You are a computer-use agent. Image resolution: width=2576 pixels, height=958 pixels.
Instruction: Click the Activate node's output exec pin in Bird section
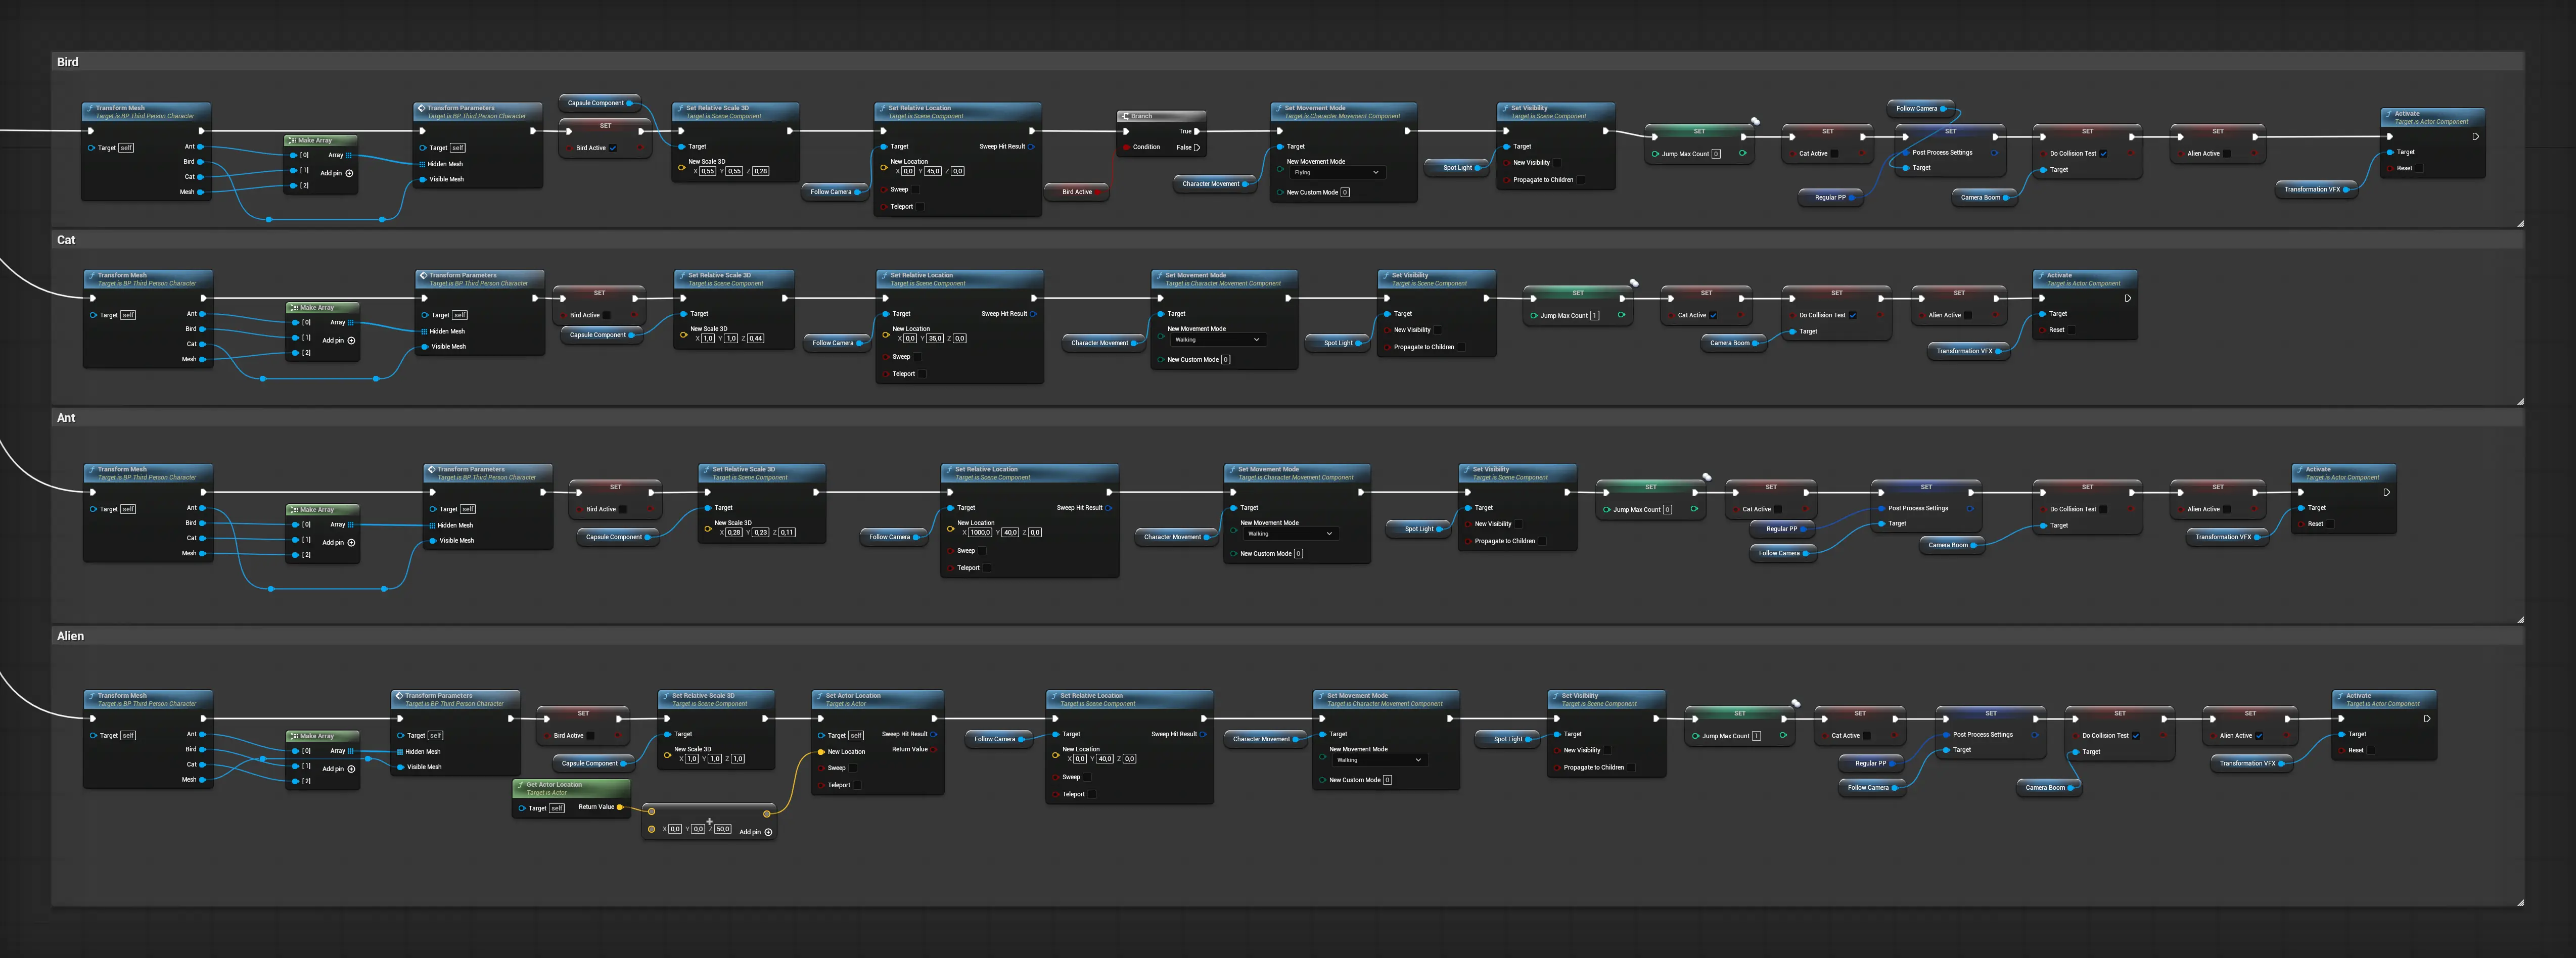(2476, 137)
